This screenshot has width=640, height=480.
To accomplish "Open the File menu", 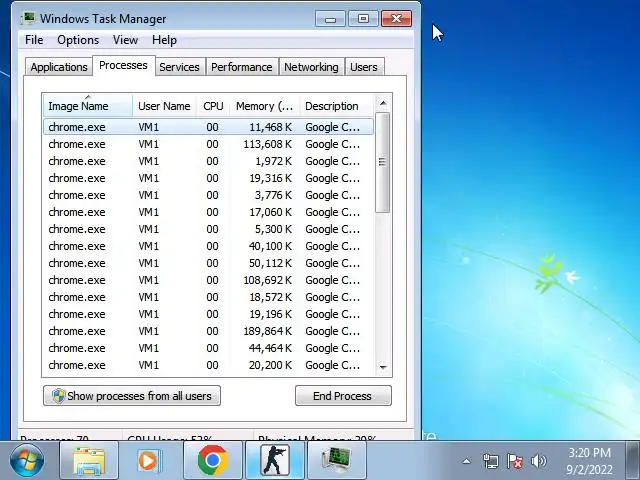I will click(34, 40).
